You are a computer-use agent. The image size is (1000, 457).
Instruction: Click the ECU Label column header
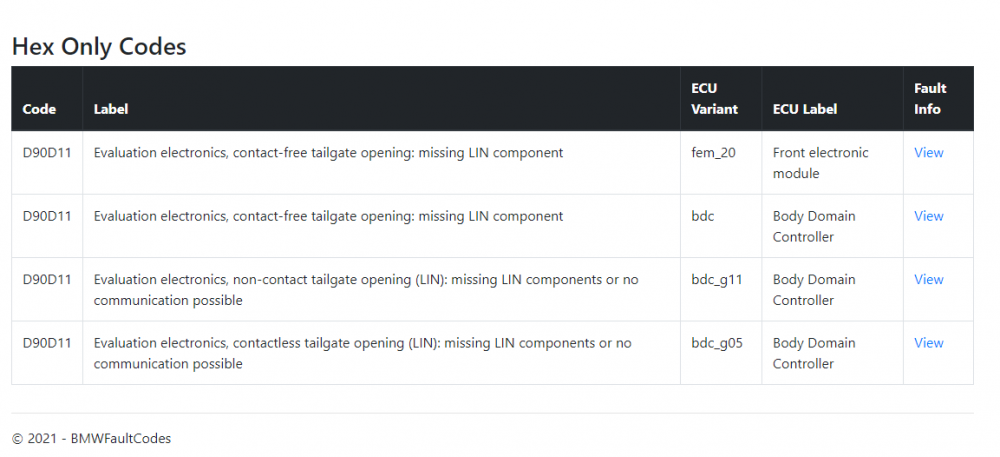click(805, 109)
